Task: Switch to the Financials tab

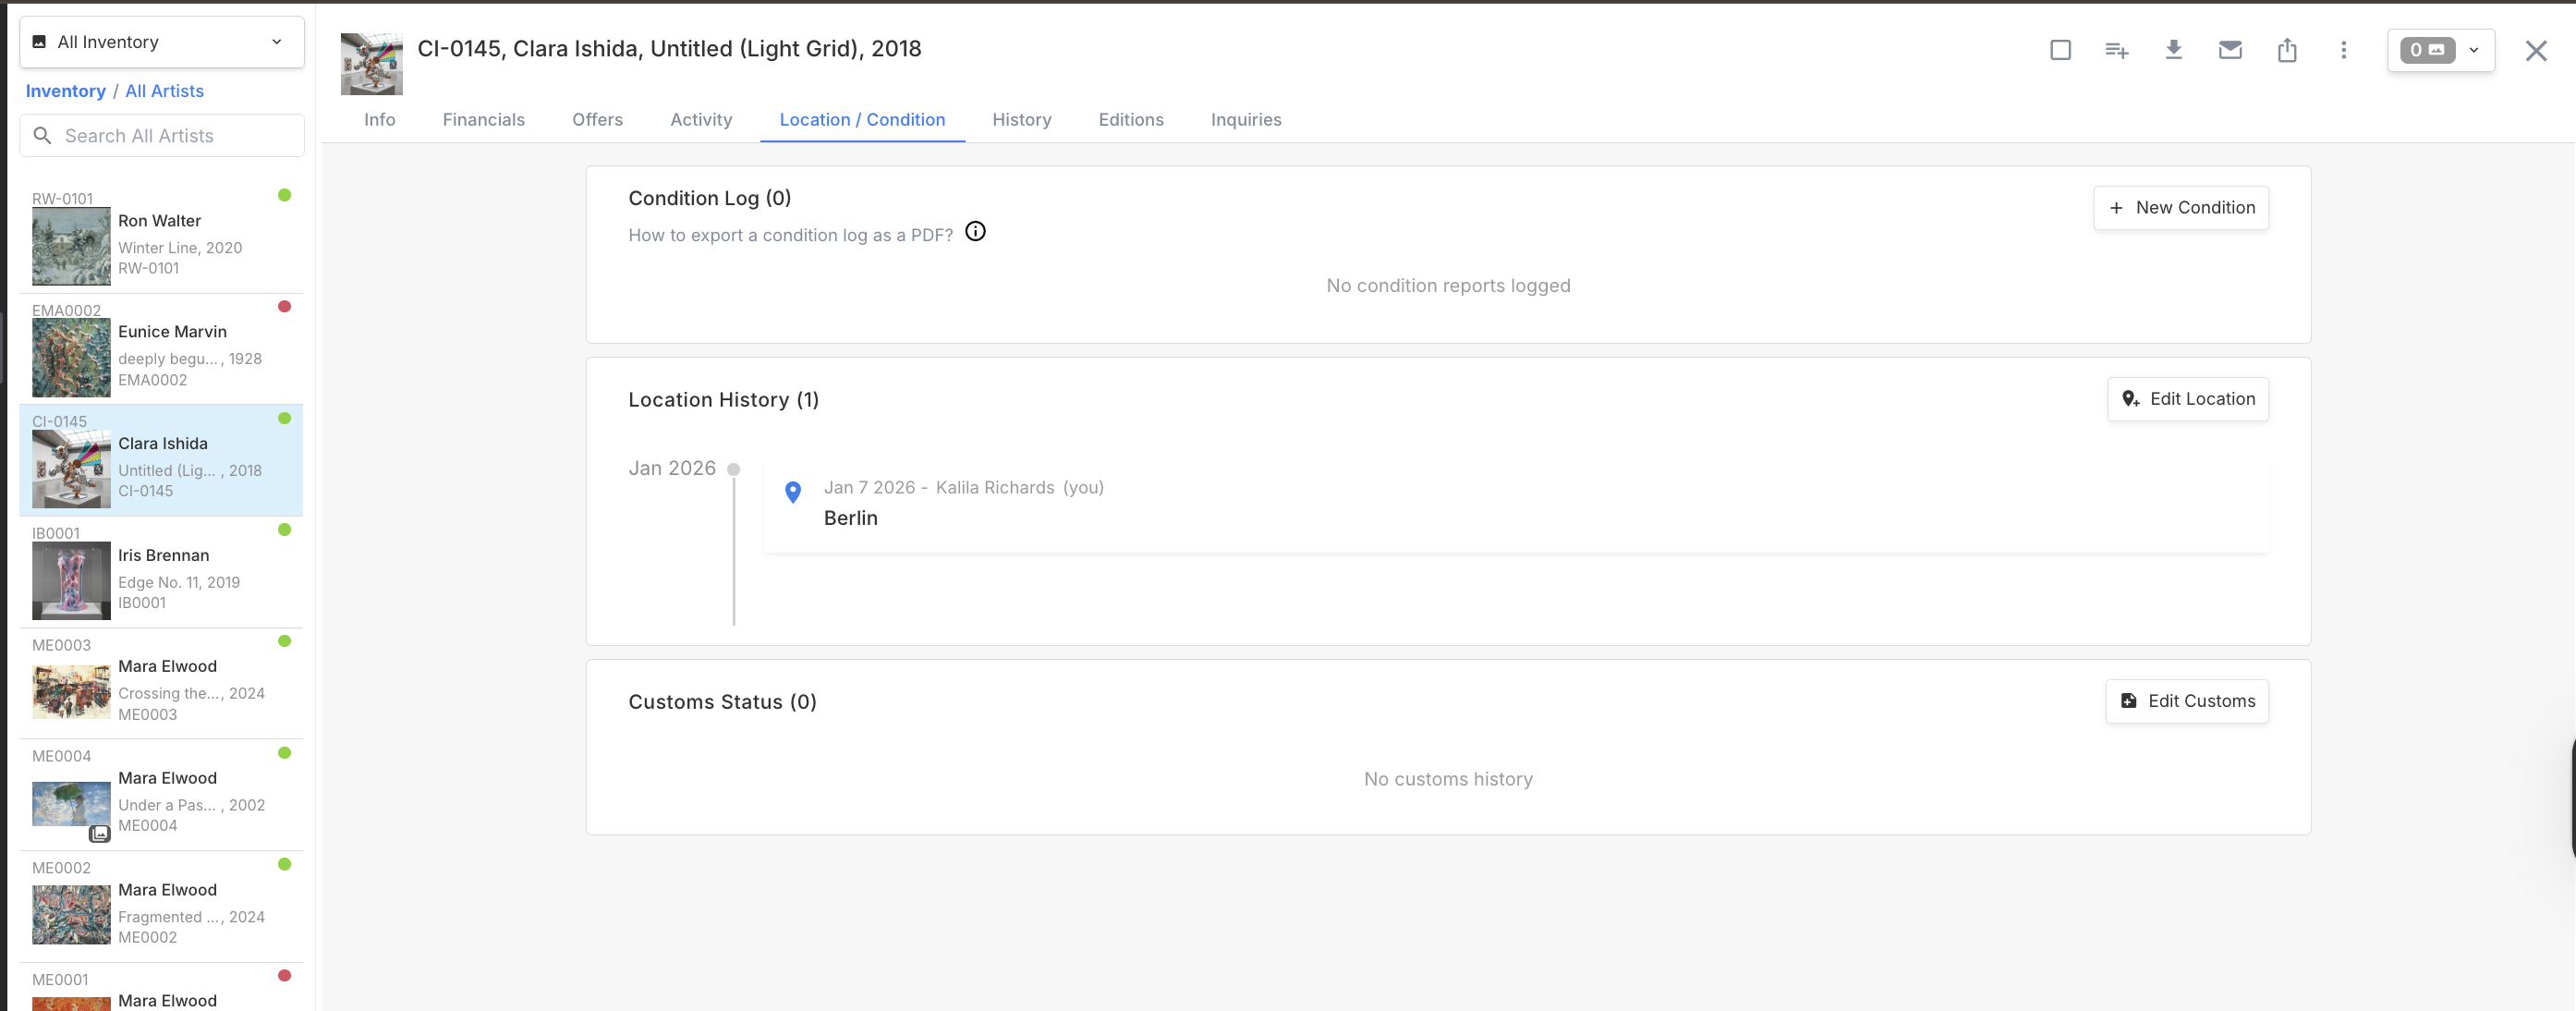Action: (x=484, y=119)
